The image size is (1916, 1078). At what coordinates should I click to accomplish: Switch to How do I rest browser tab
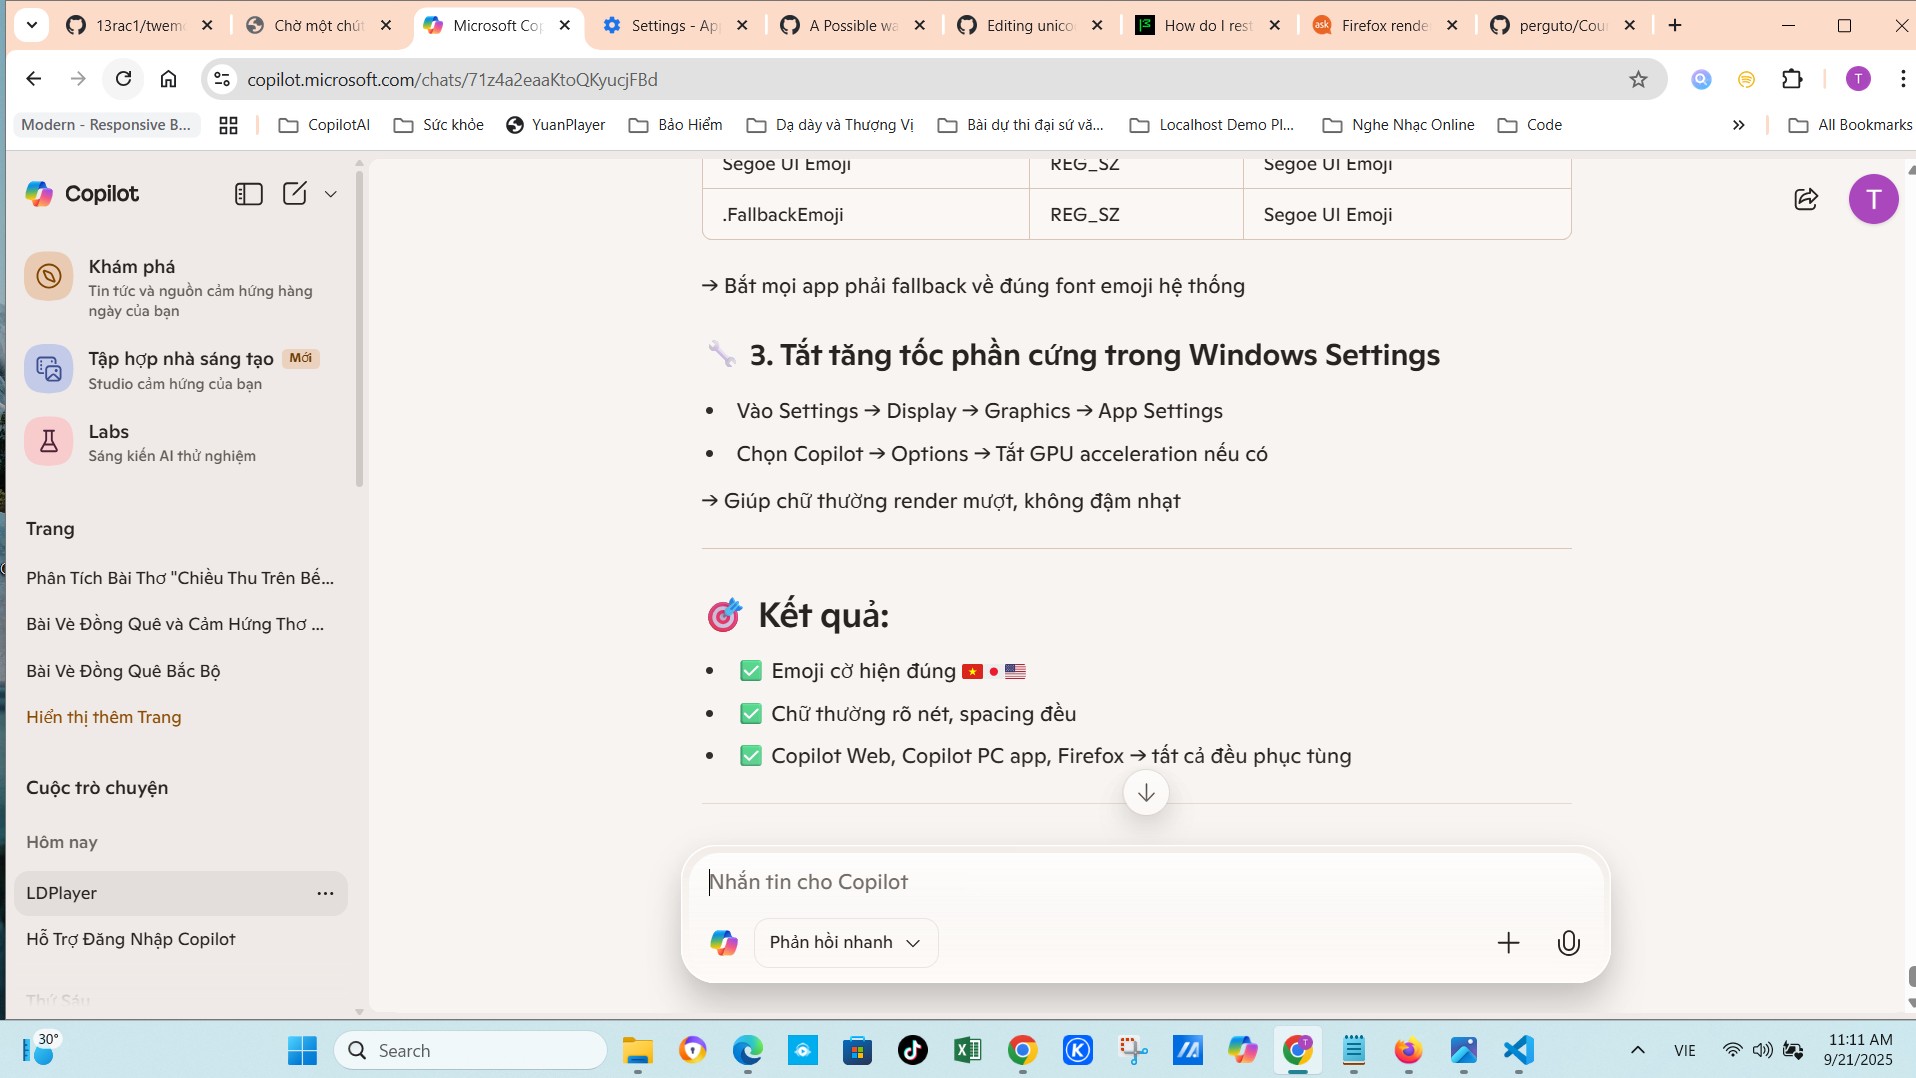pyautogui.click(x=1208, y=25)
